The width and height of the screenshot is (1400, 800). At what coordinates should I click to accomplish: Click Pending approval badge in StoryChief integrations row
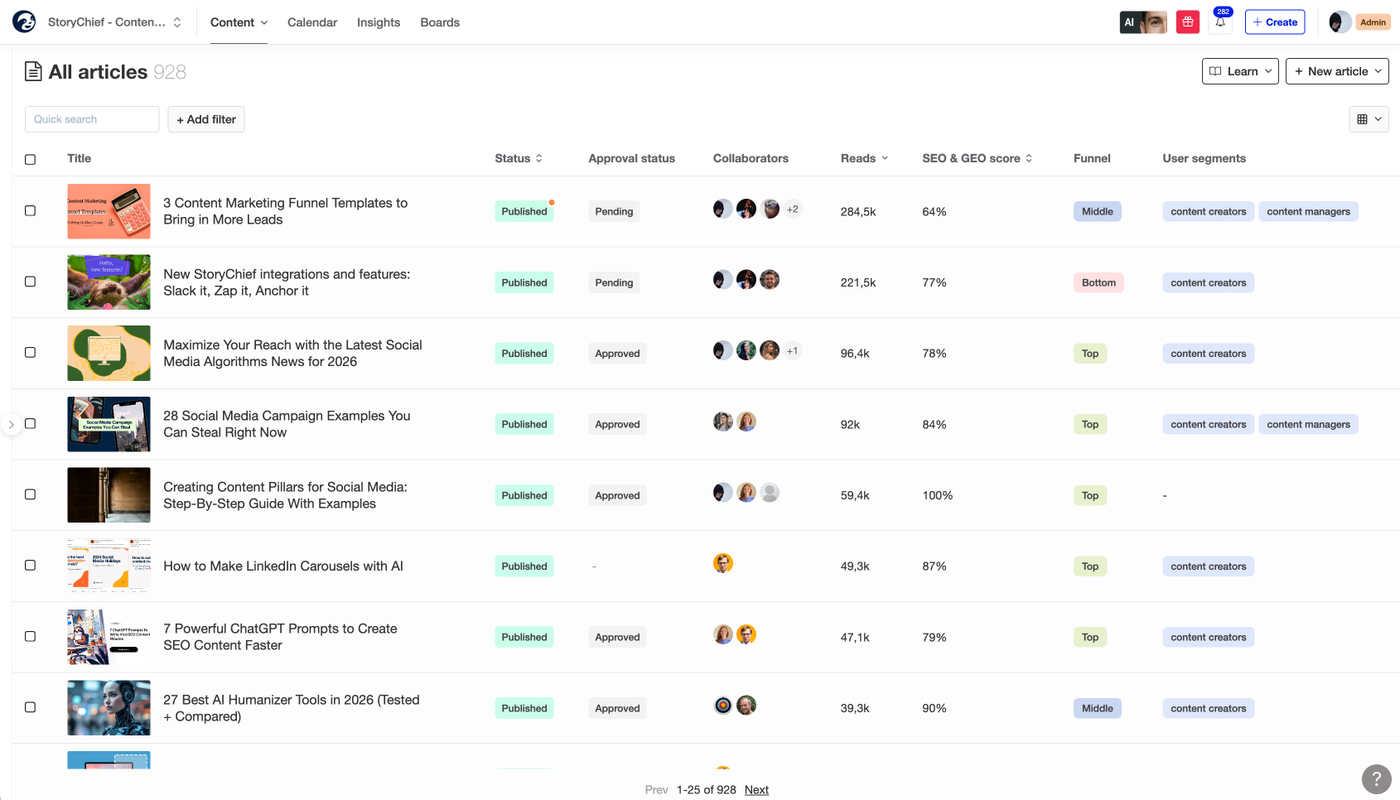(x=614, y=282)
